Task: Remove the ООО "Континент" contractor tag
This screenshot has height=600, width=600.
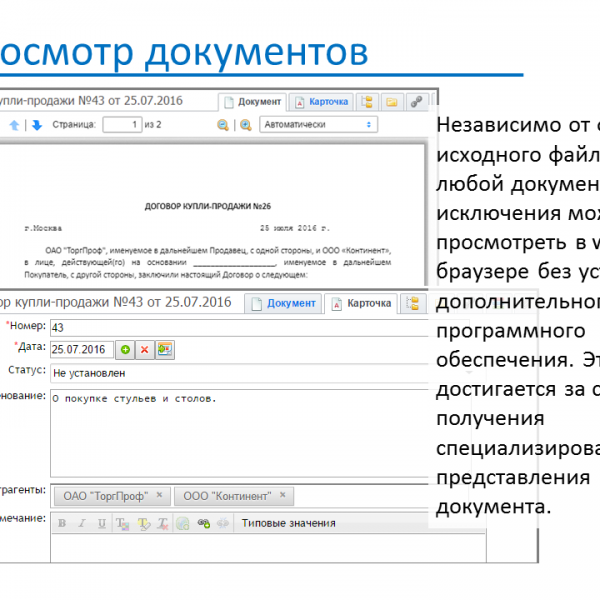Action: (x=284, y=495)
